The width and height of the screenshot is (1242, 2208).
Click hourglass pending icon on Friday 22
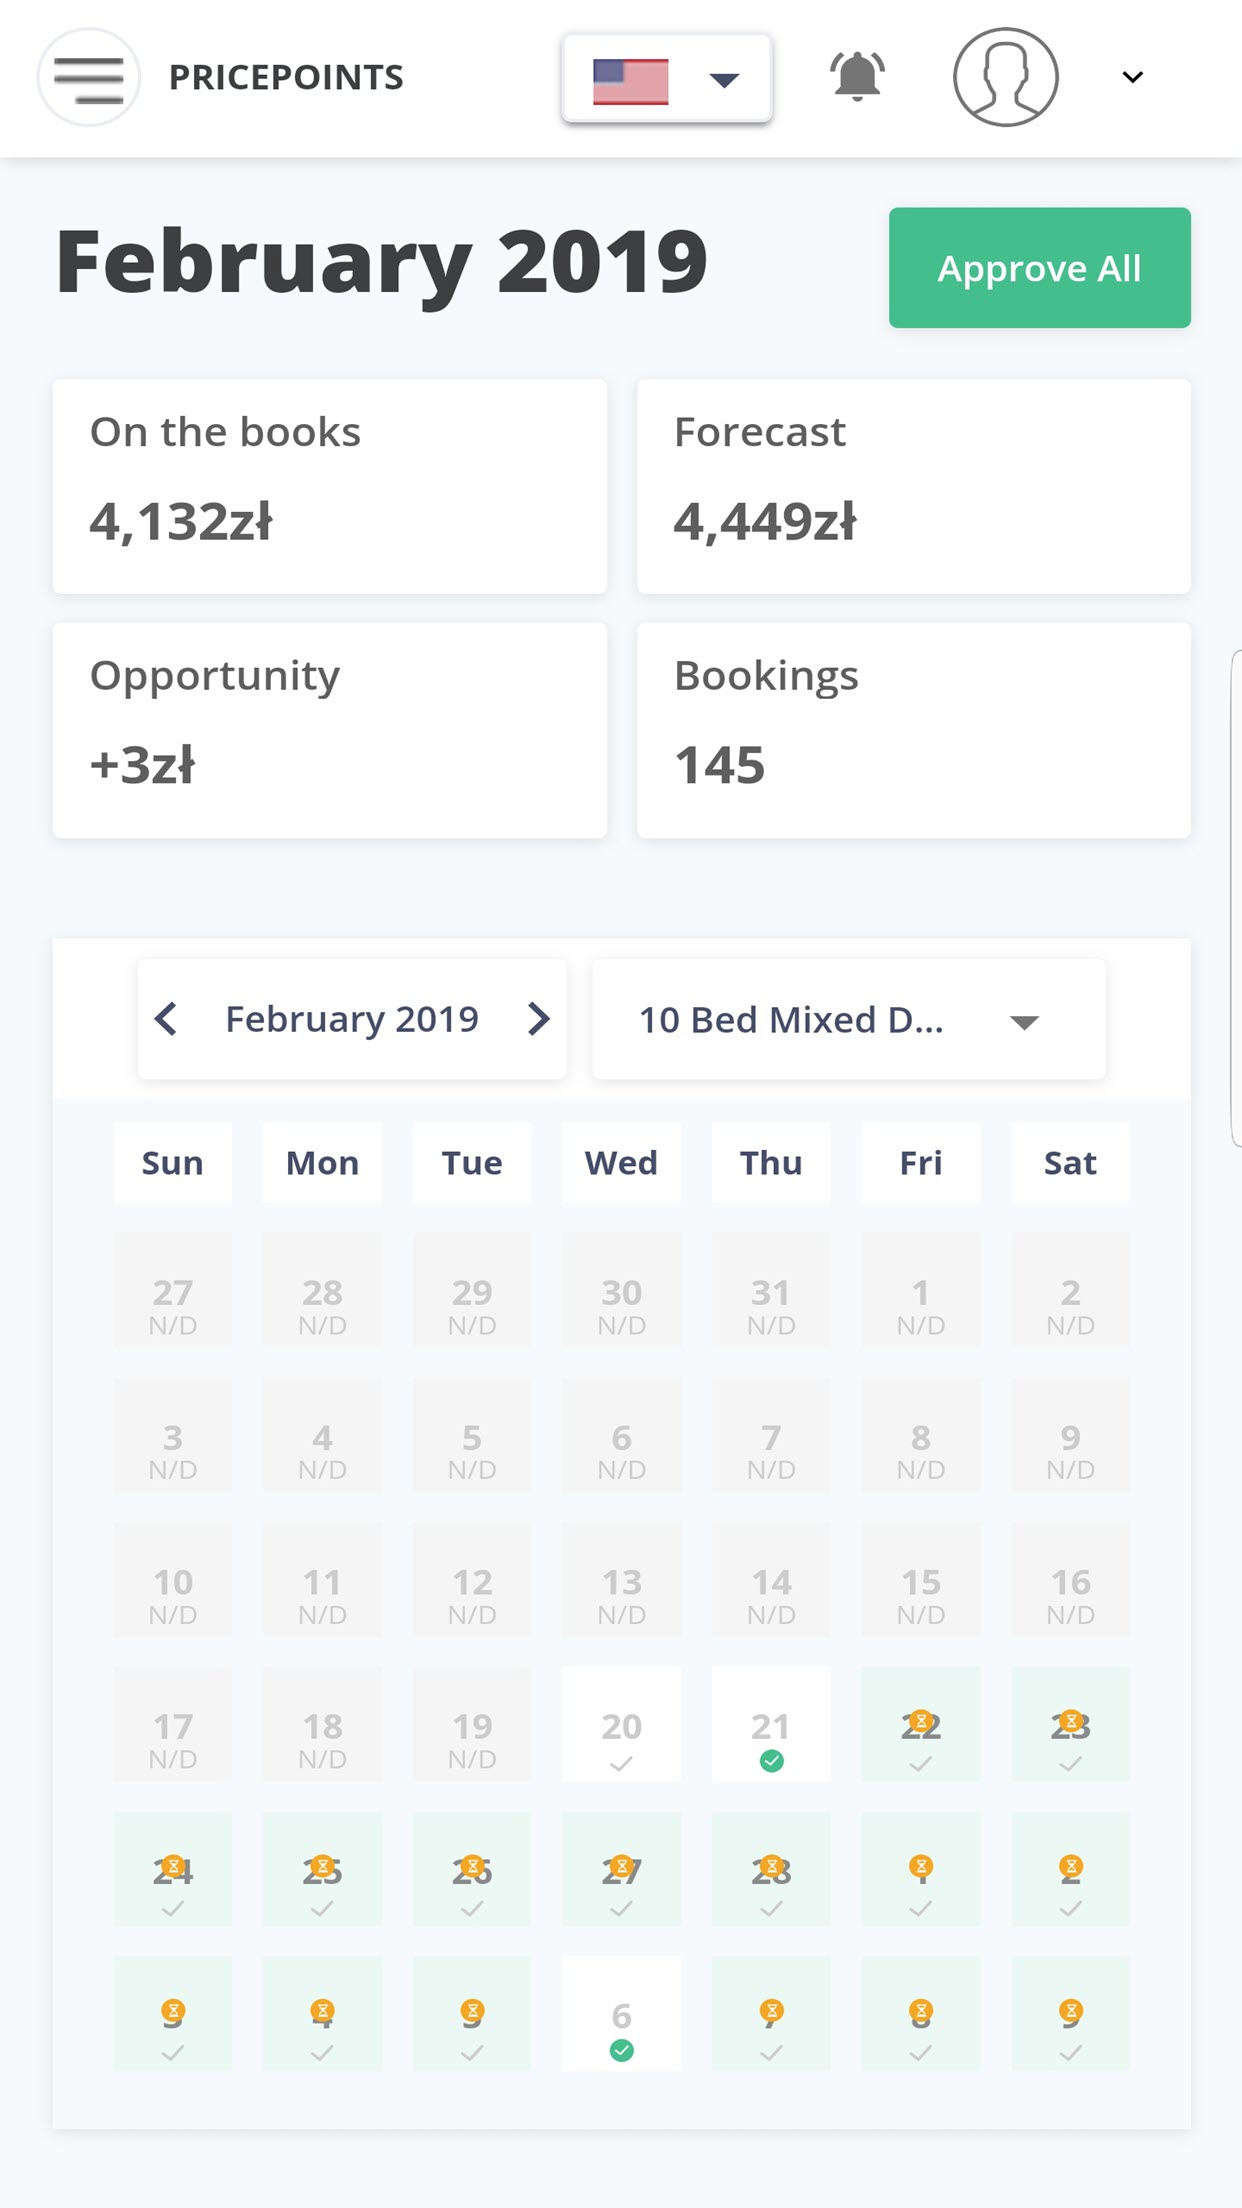(x=921, y=1721)
